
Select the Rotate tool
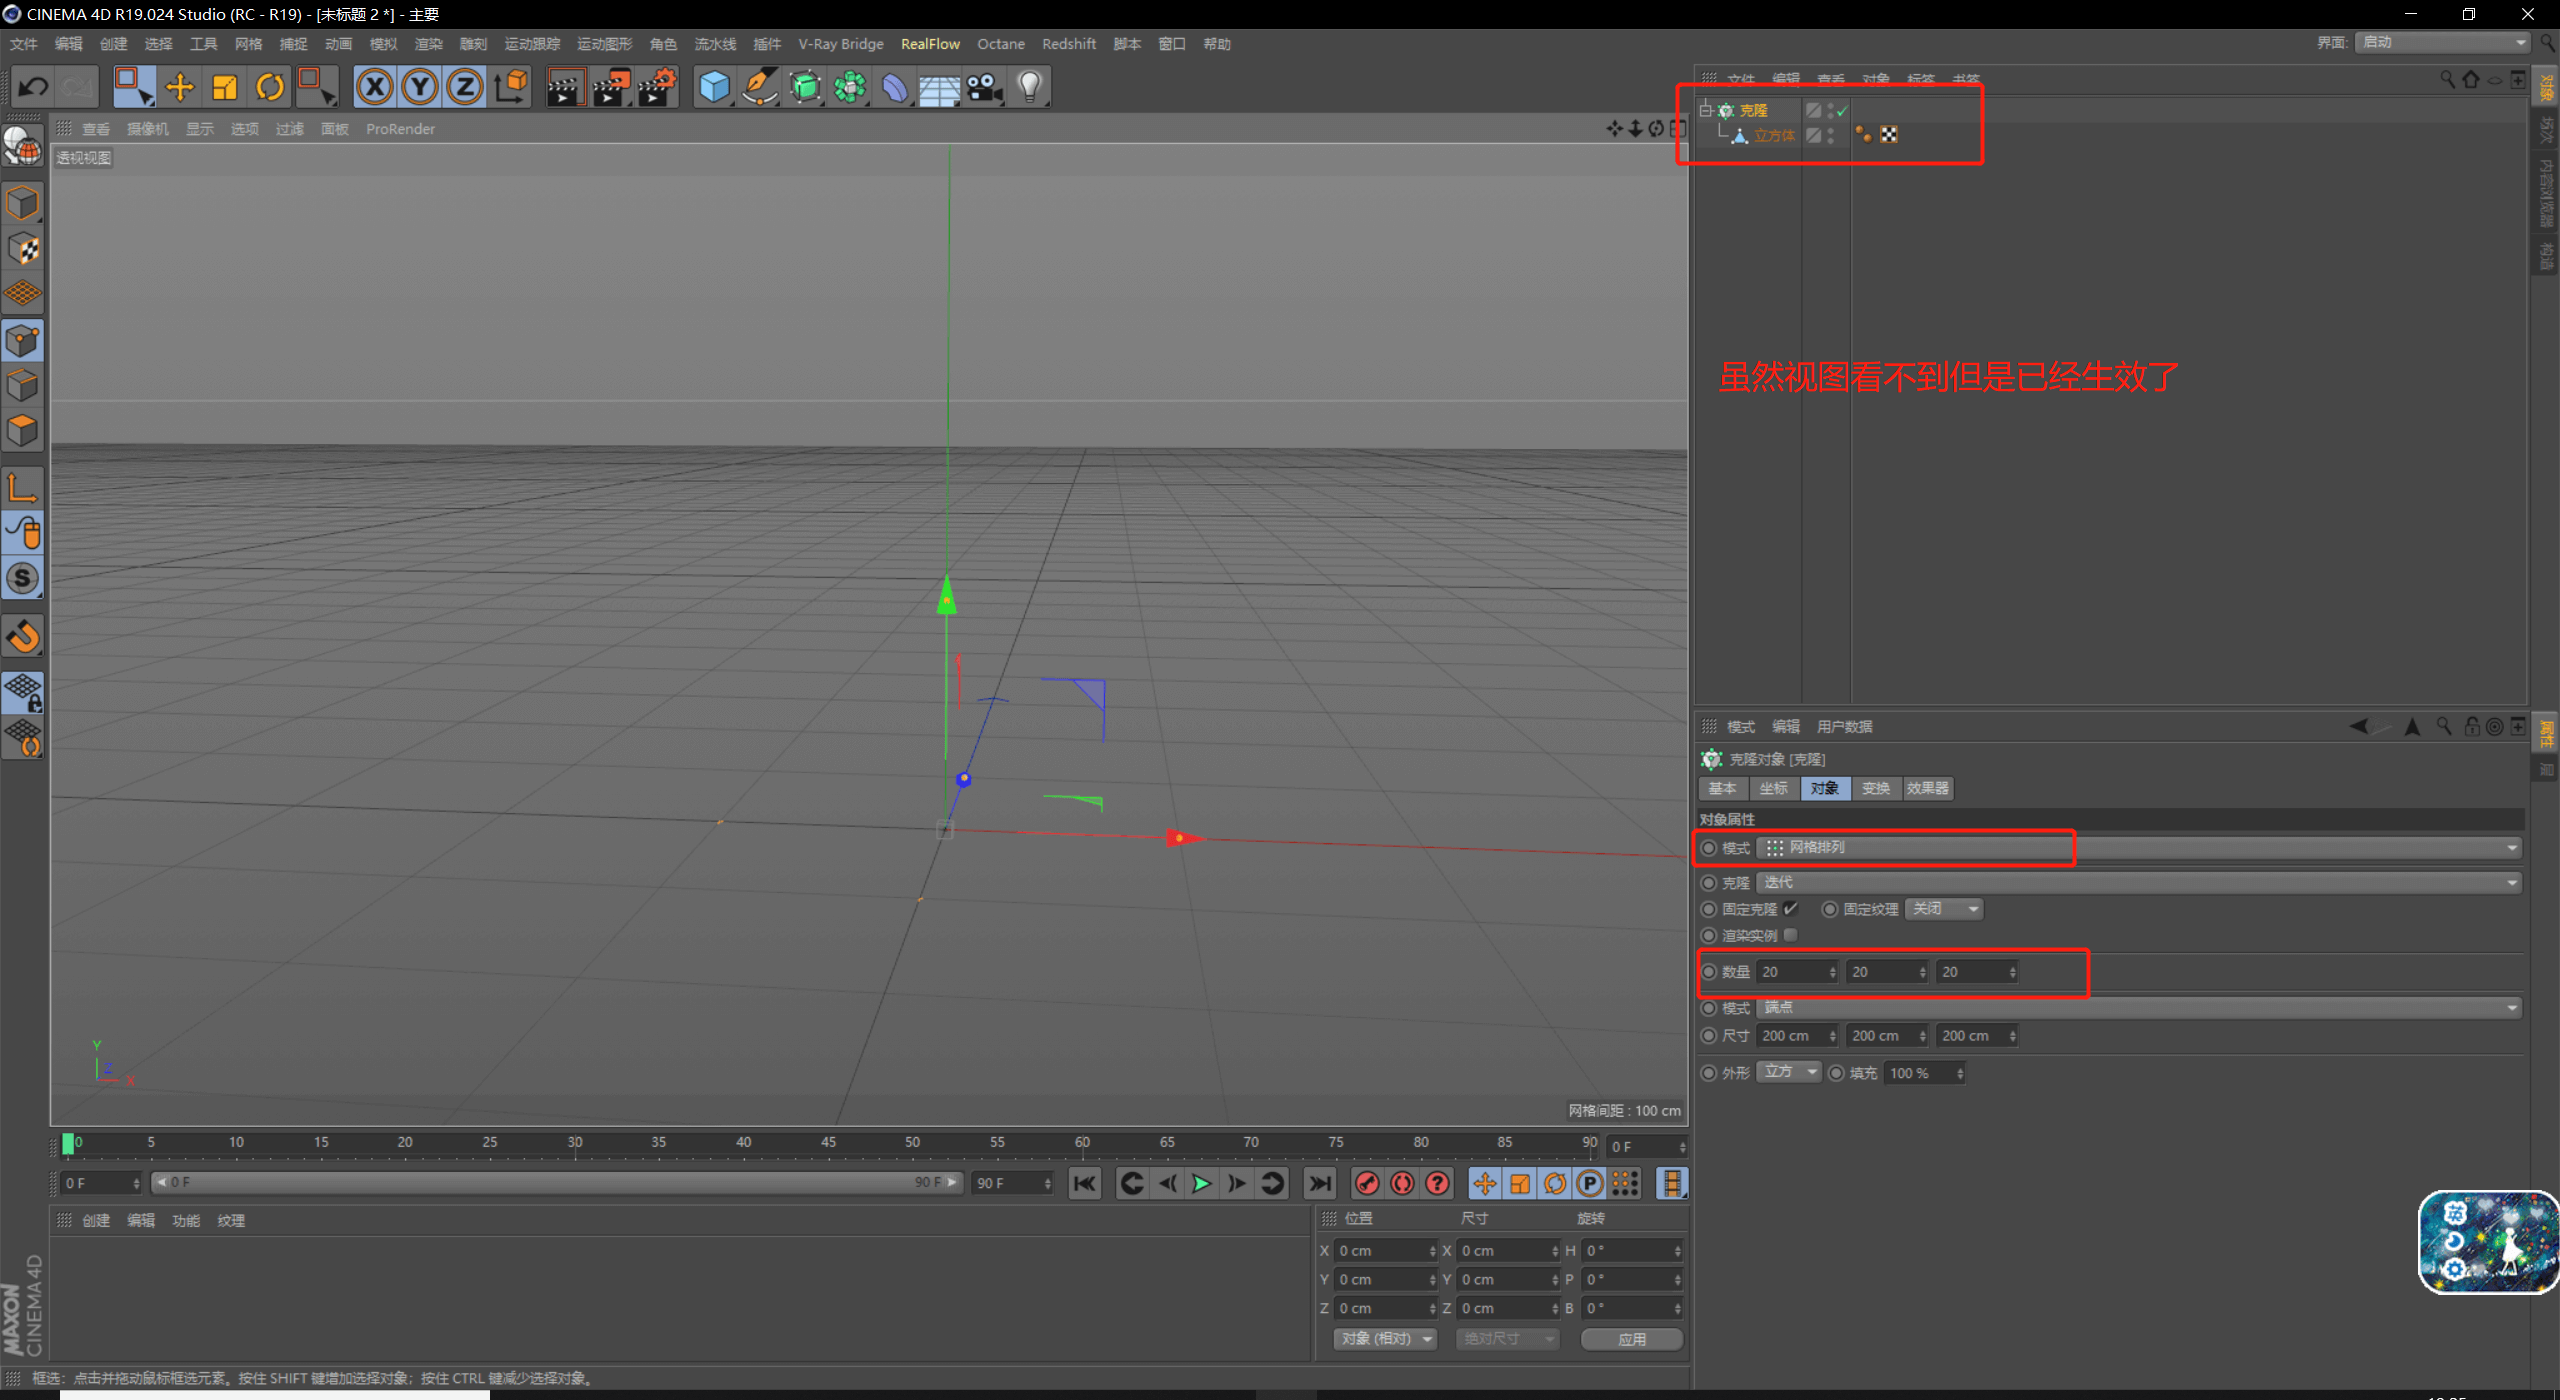click(270, 87)
